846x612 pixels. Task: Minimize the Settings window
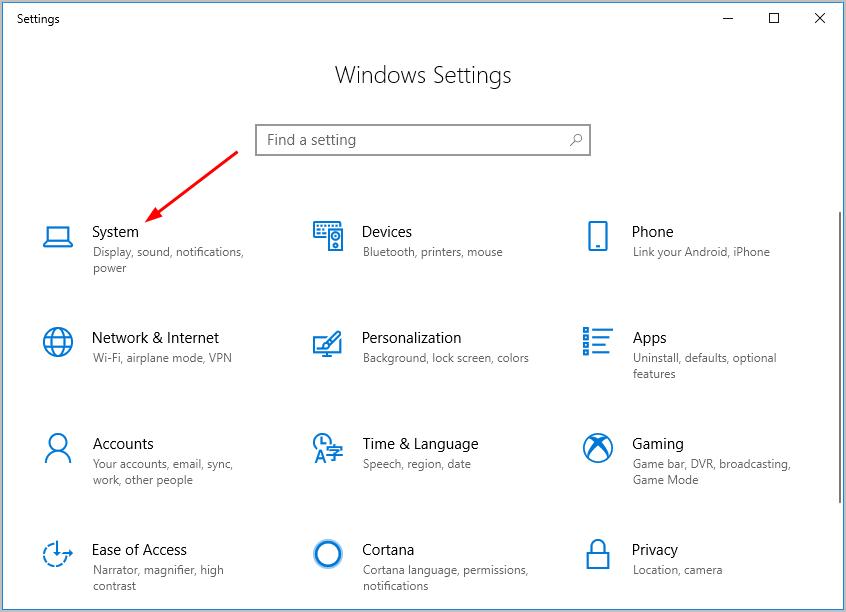coord(728,18)
